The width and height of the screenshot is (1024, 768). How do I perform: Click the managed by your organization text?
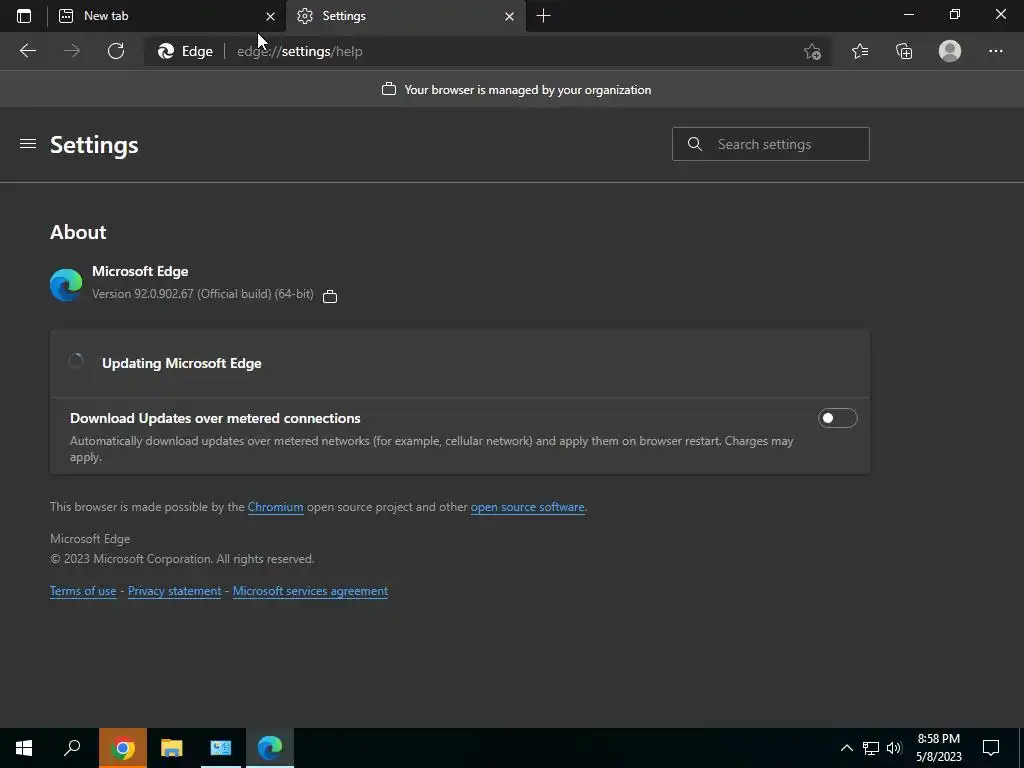[x=528, y=89]
